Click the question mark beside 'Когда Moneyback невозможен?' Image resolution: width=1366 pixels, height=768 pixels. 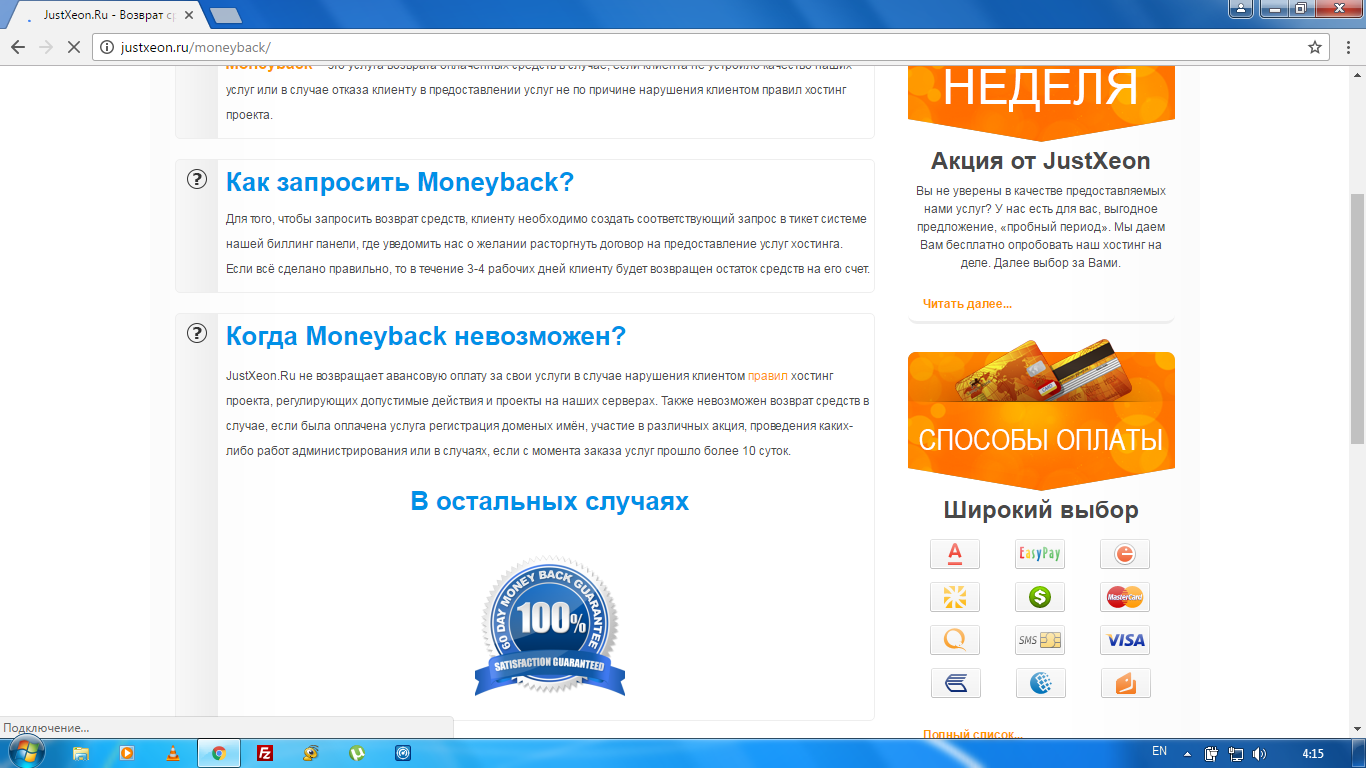(x=197, y=334)
